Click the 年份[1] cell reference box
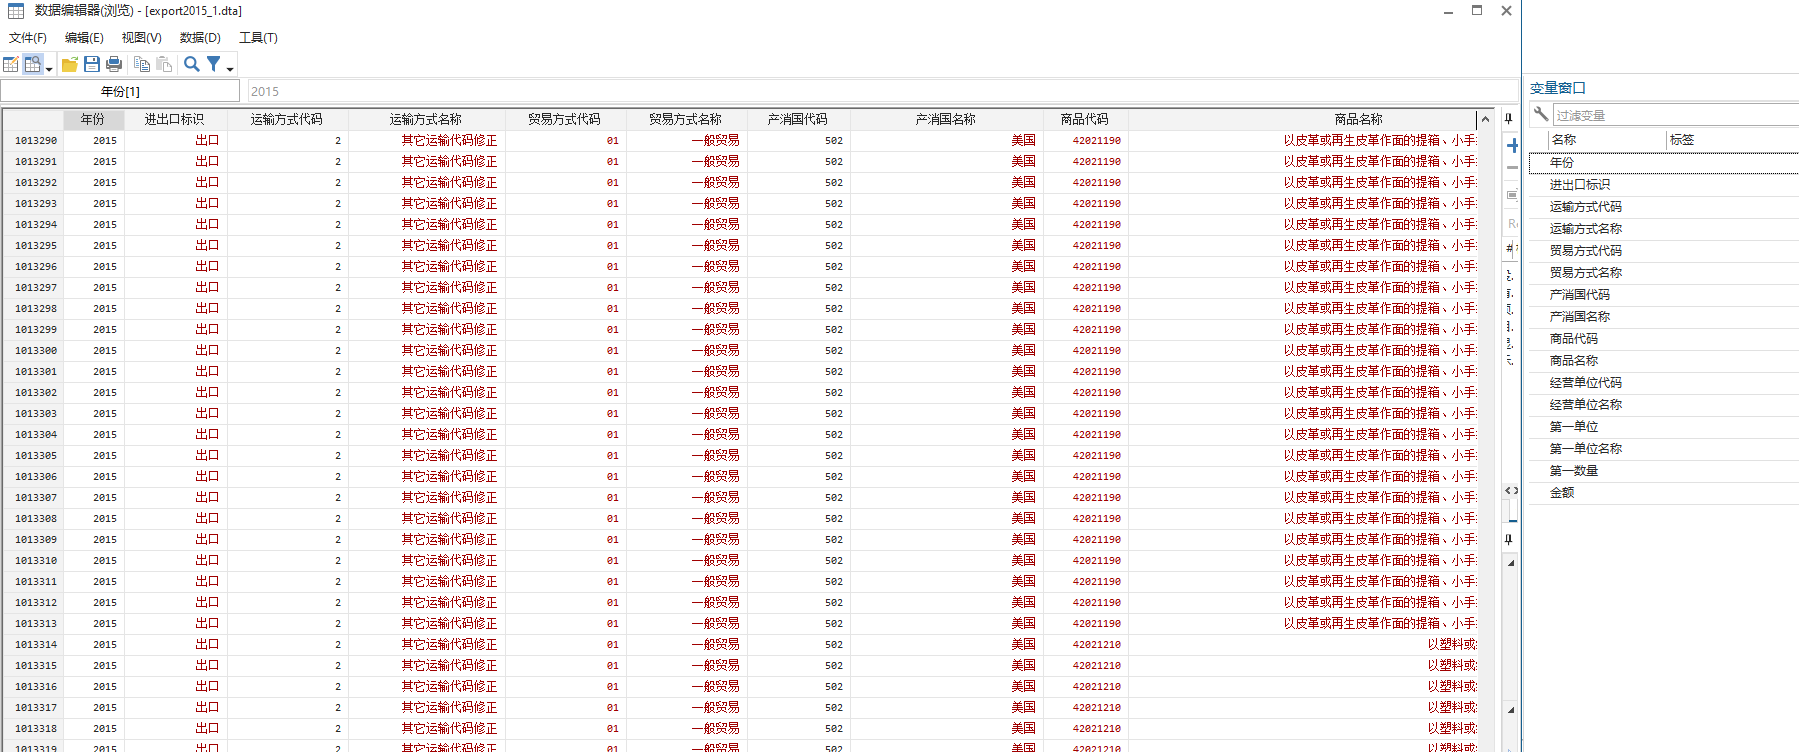Image resolution: width=1799 pixels, height=752 pixels. click(x=121, y=91)
